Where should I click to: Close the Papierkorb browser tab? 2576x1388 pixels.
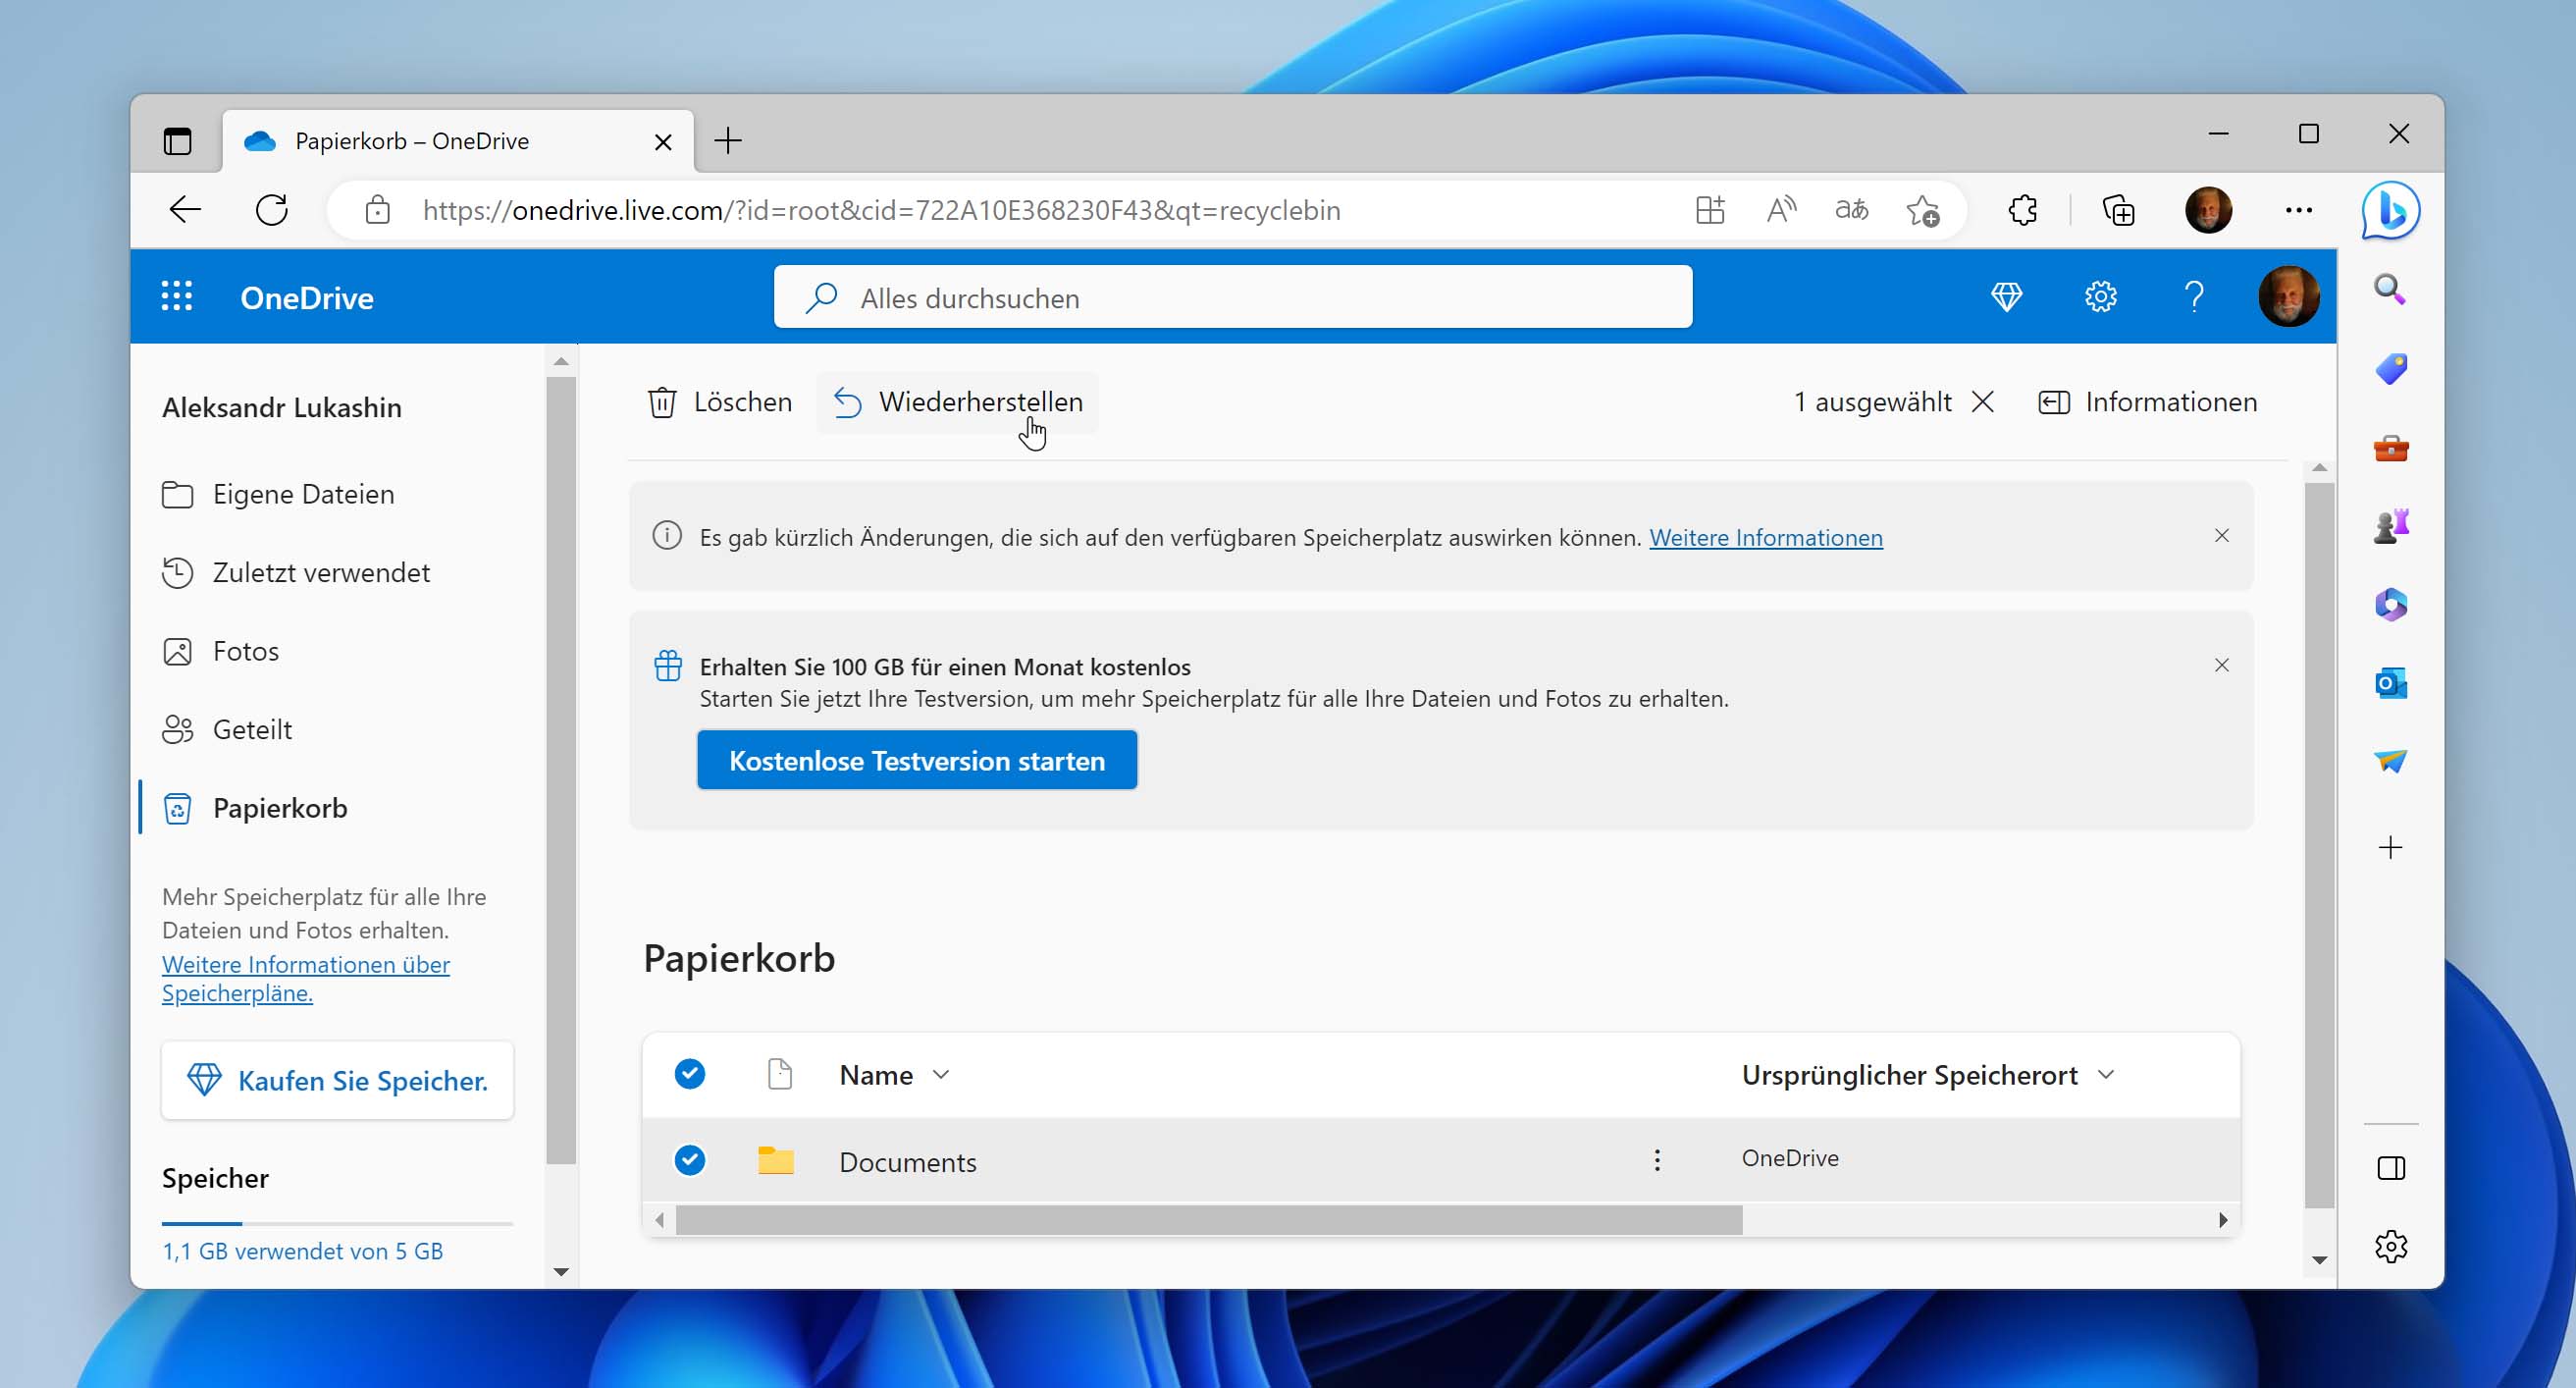(x=662, y=142)
